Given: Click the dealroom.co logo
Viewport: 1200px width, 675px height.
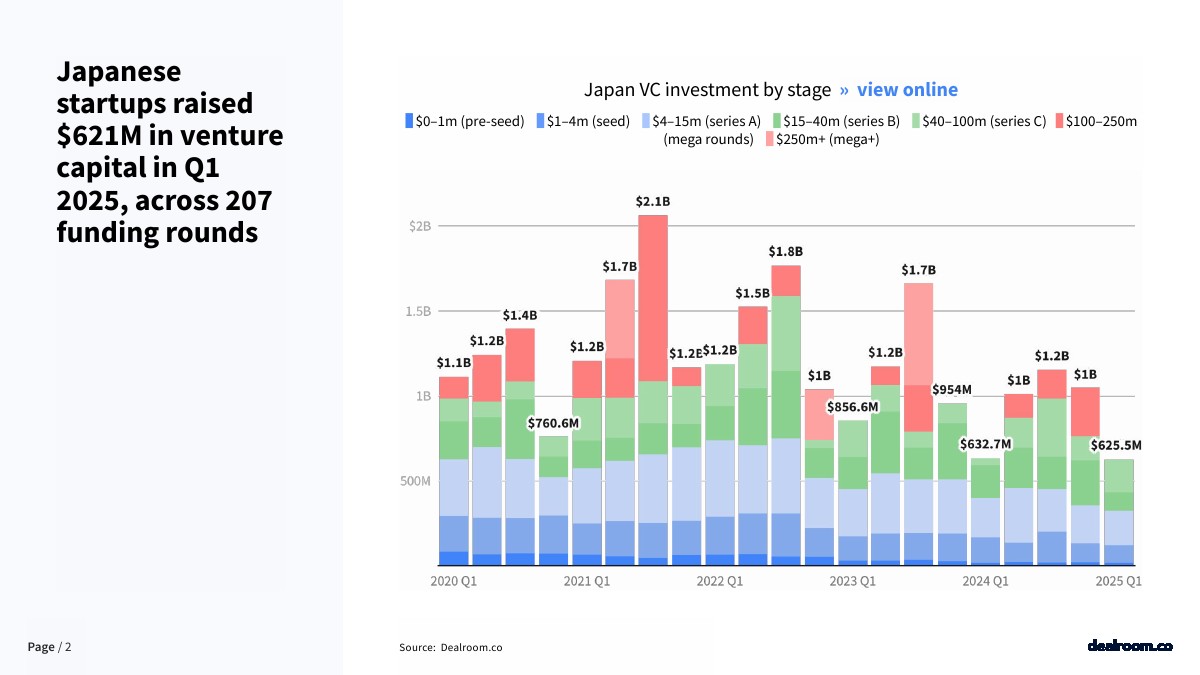Looking at the screenshot, I should [x=1129, y=646].
